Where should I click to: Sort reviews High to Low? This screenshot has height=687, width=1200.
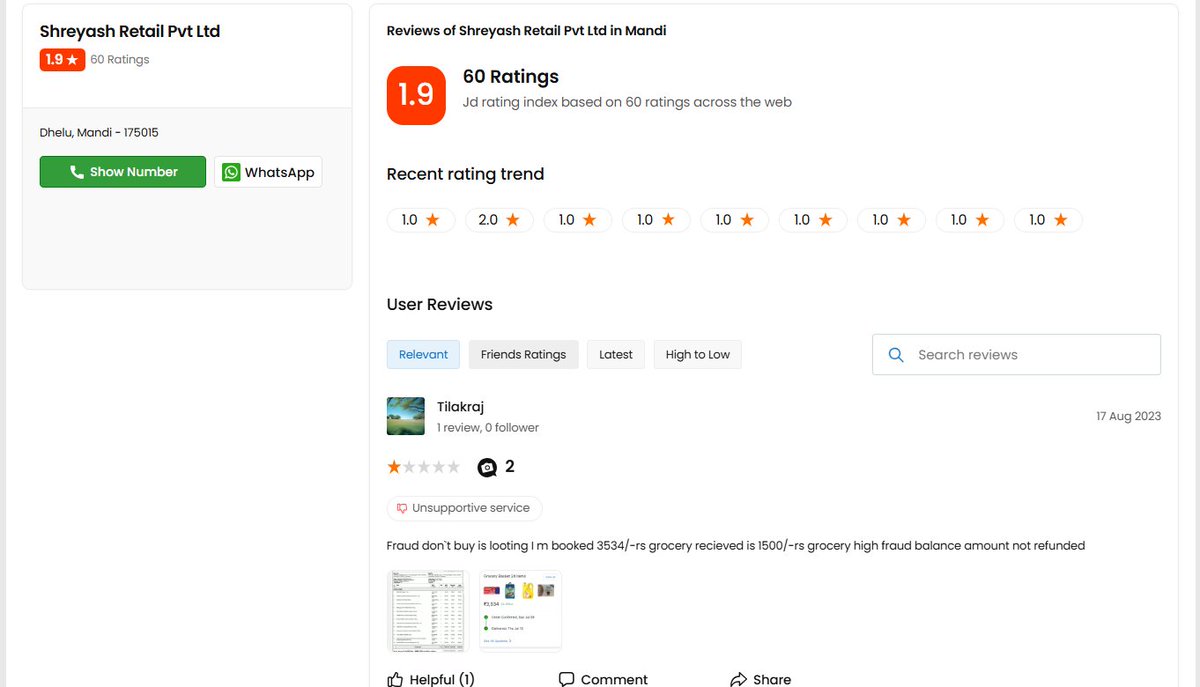698,355
